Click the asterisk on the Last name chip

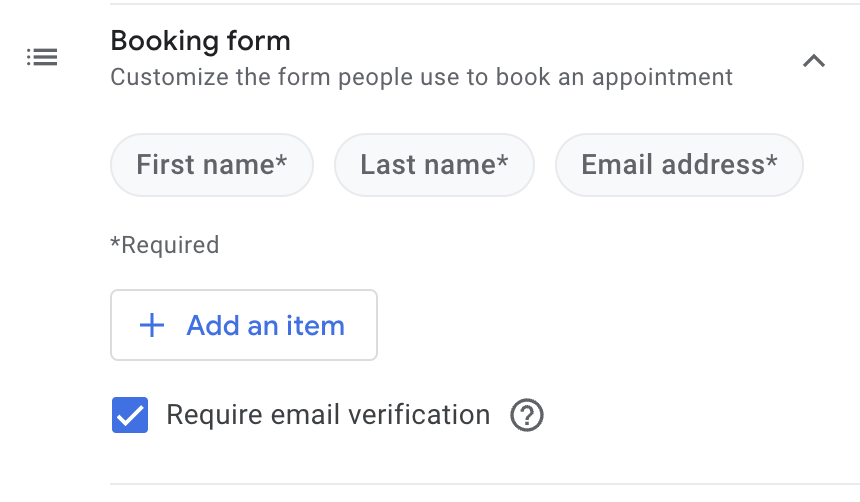(502, 162)
